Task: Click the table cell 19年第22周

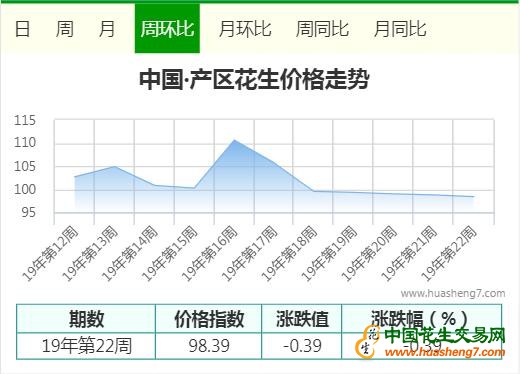Action: click(x=87, y=346)
